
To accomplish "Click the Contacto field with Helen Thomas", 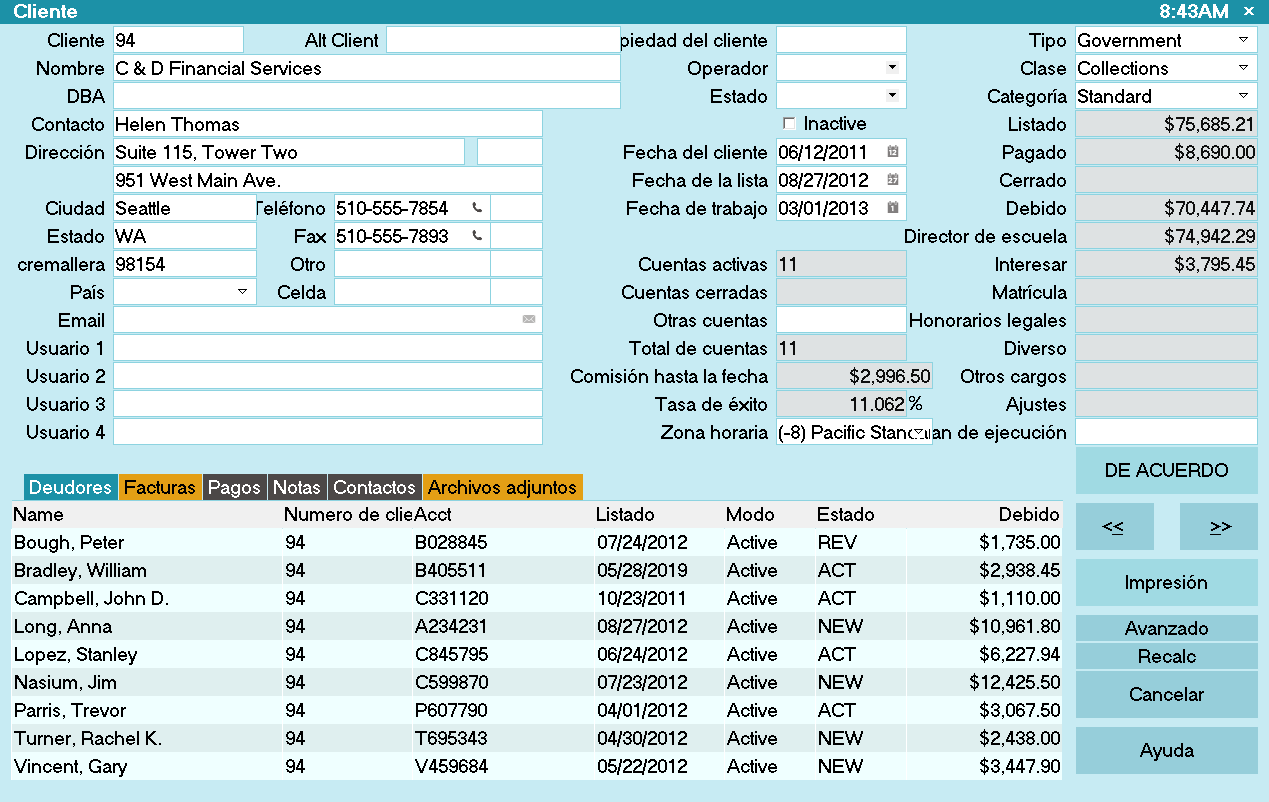I will pos(328,124).
